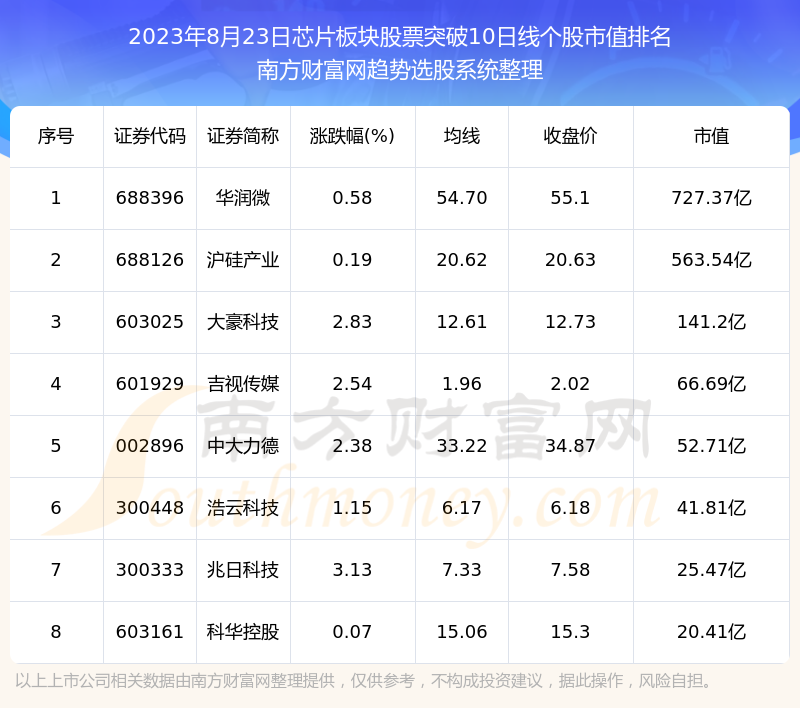This screenshot has width=800, height=708.
Task: Click the 收盘价 column header
Action: click(570, 136)
